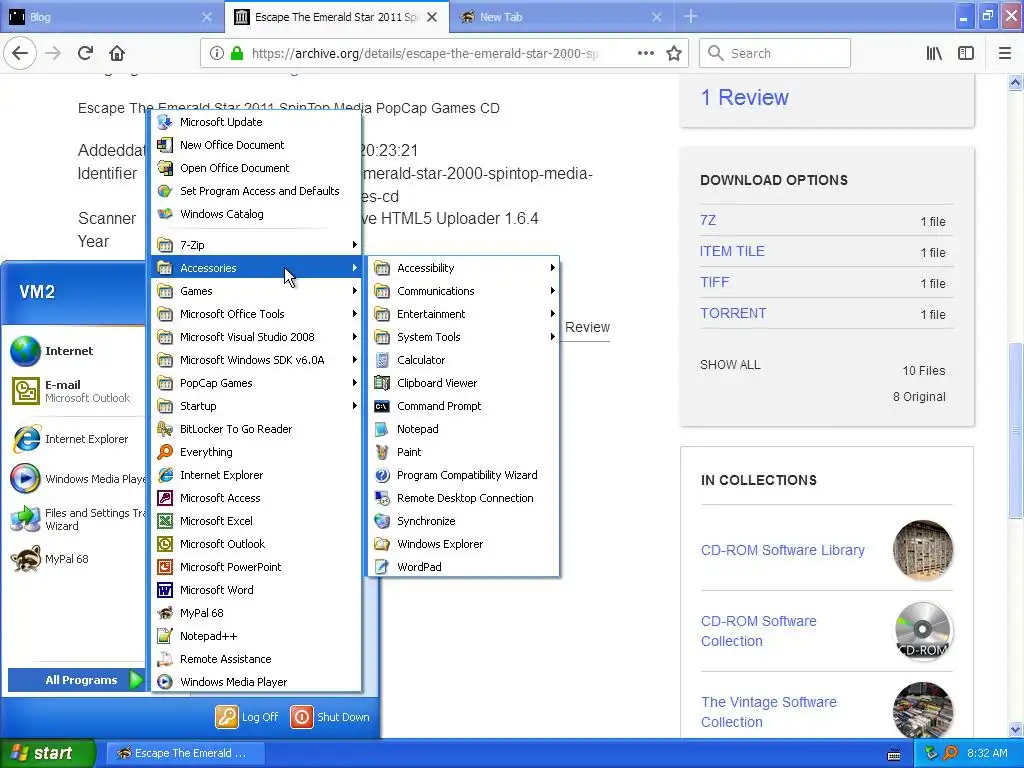1024x768 pixels.
Task: Launch Clipboard Viewer
Action: 464,383
